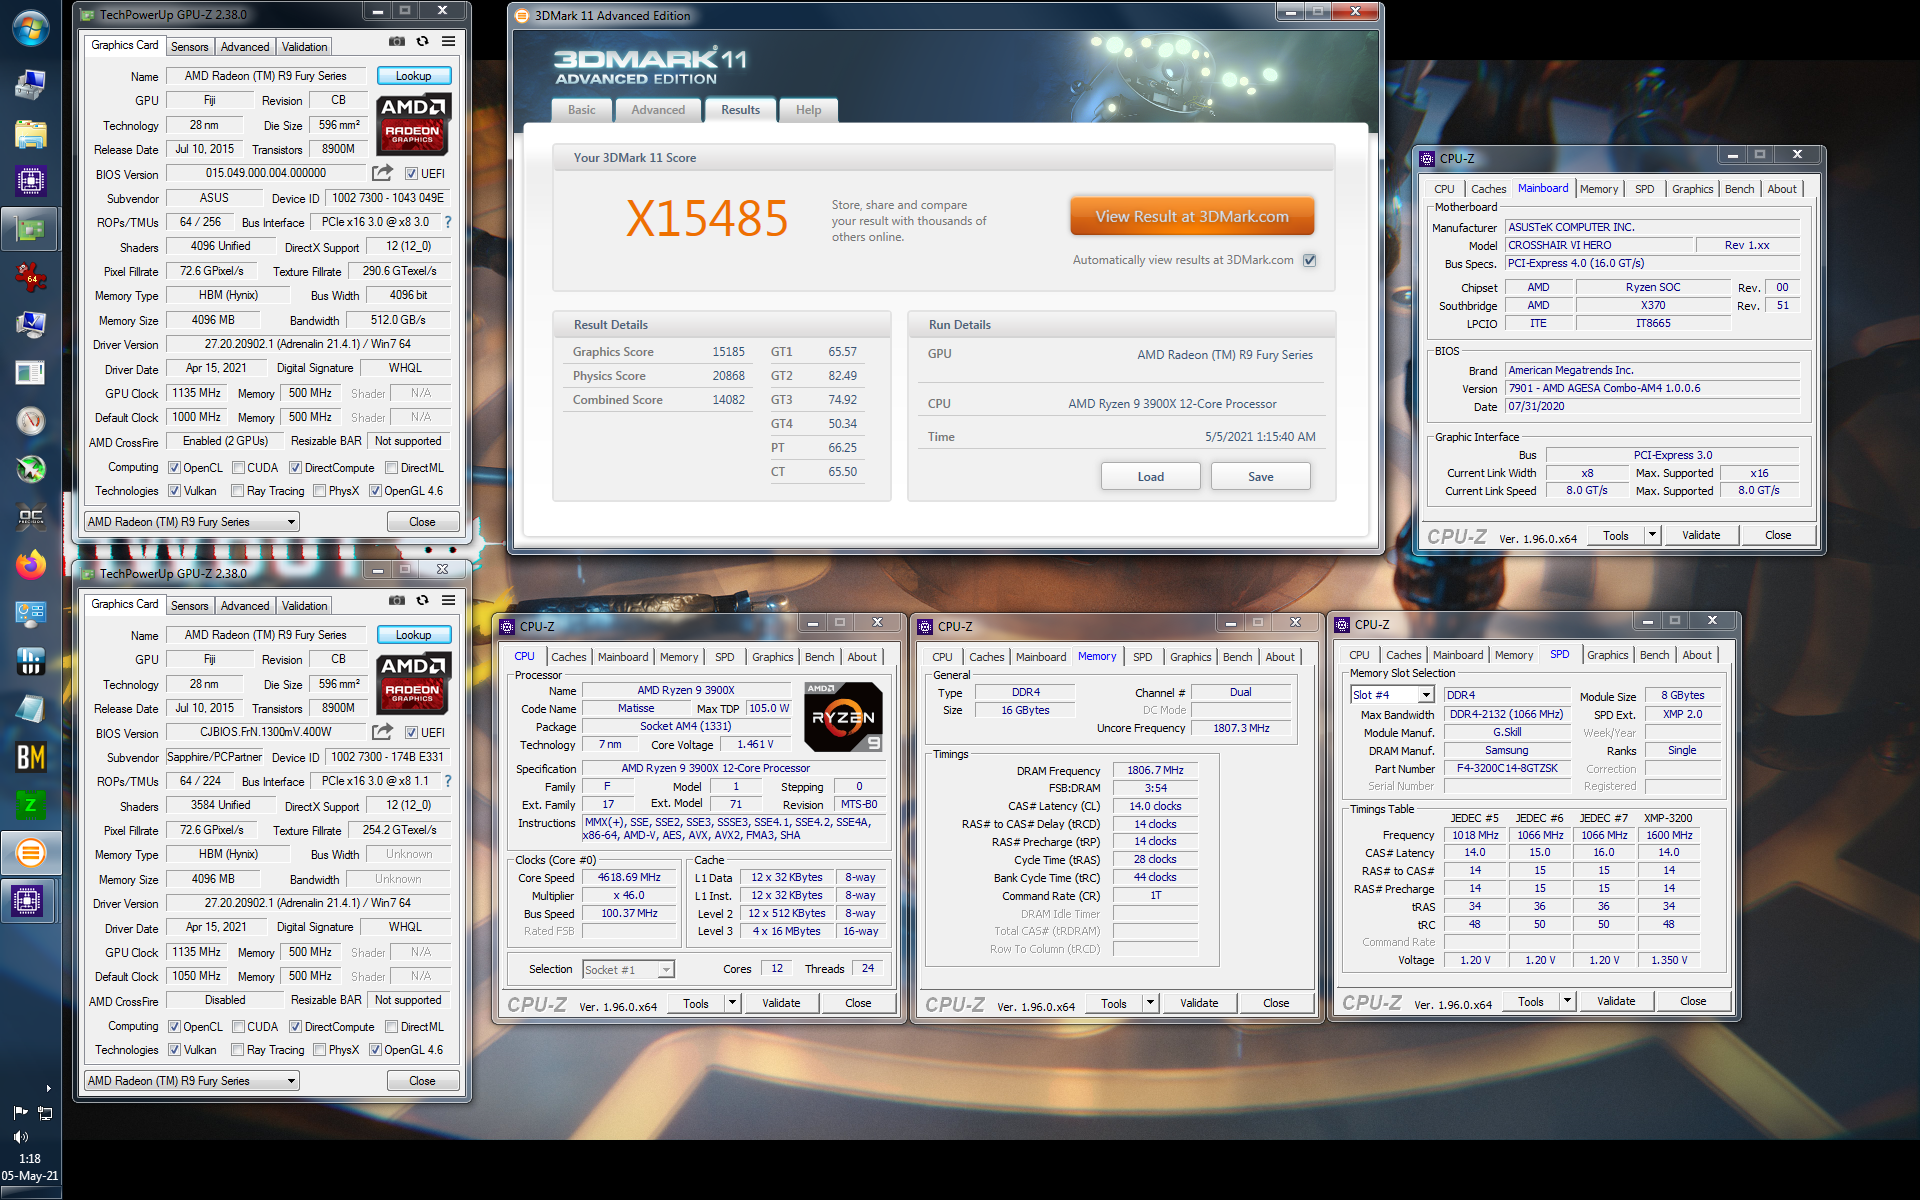The width and height of the screenshot is (1920, 1200).
Task: Open Sensors tab in top GPU-Z
Action: coord(189,47)
